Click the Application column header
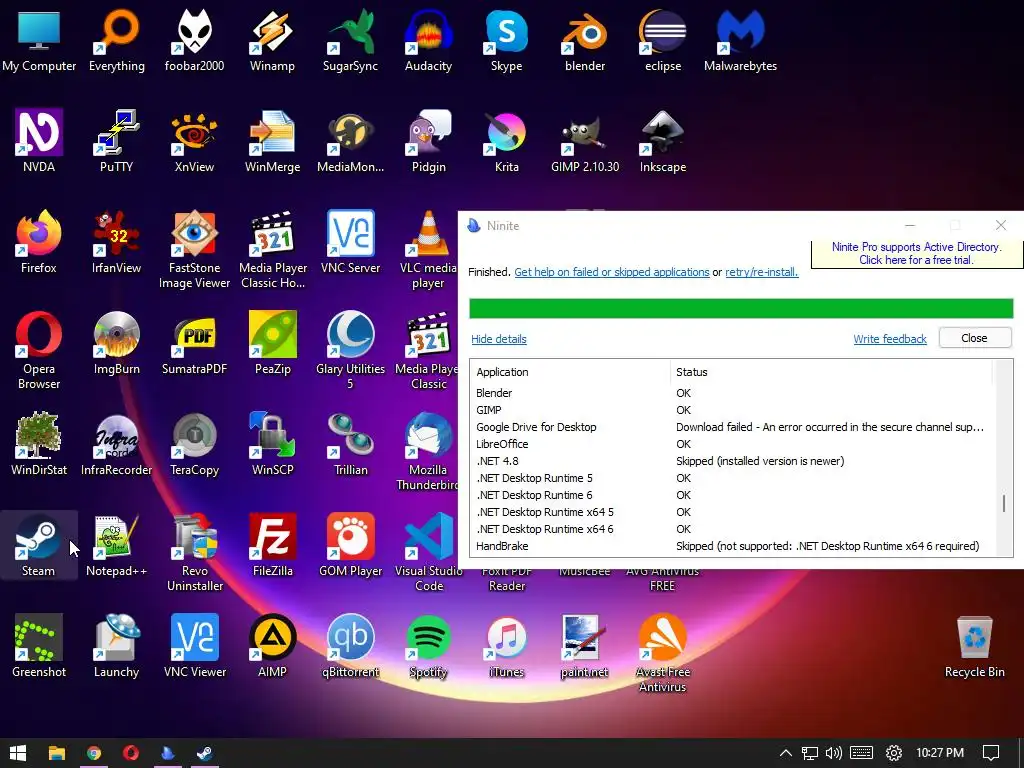Image resolution: width=1024 pixels, height=768 pixels. click(570, 372)
